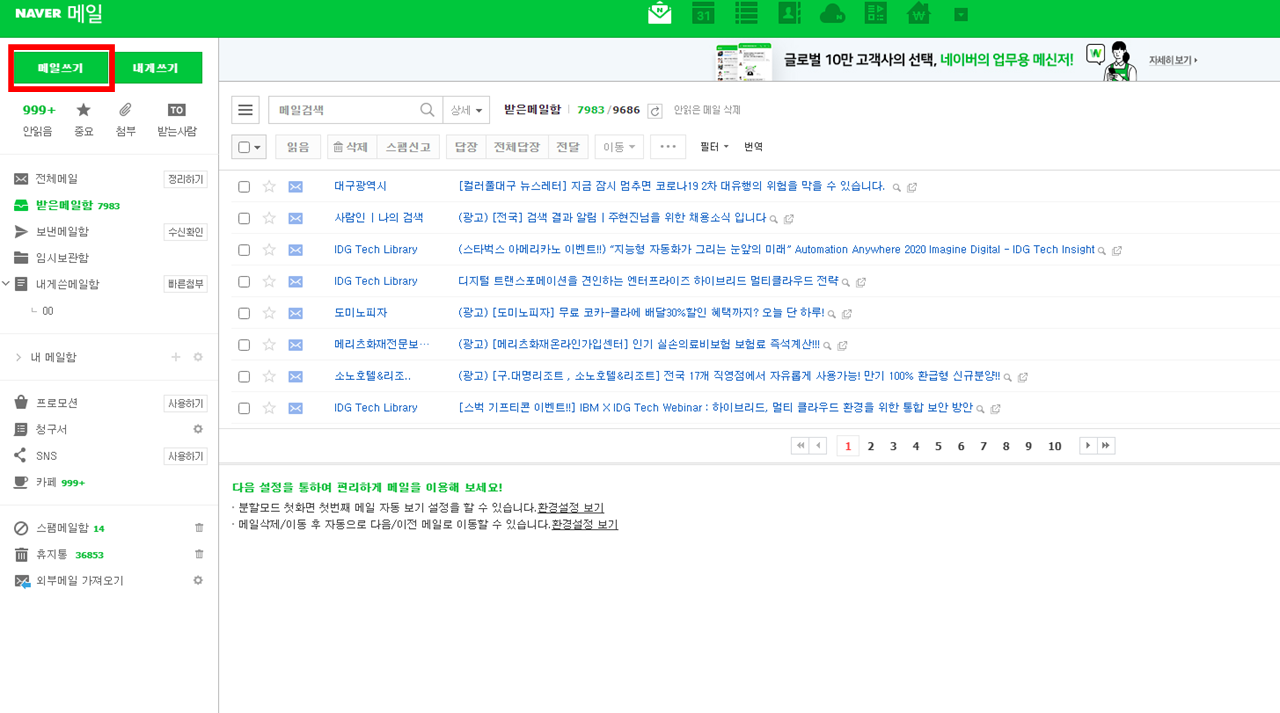
Task: Star the 도미노피자 mail
Action: (x=269, y=313)
